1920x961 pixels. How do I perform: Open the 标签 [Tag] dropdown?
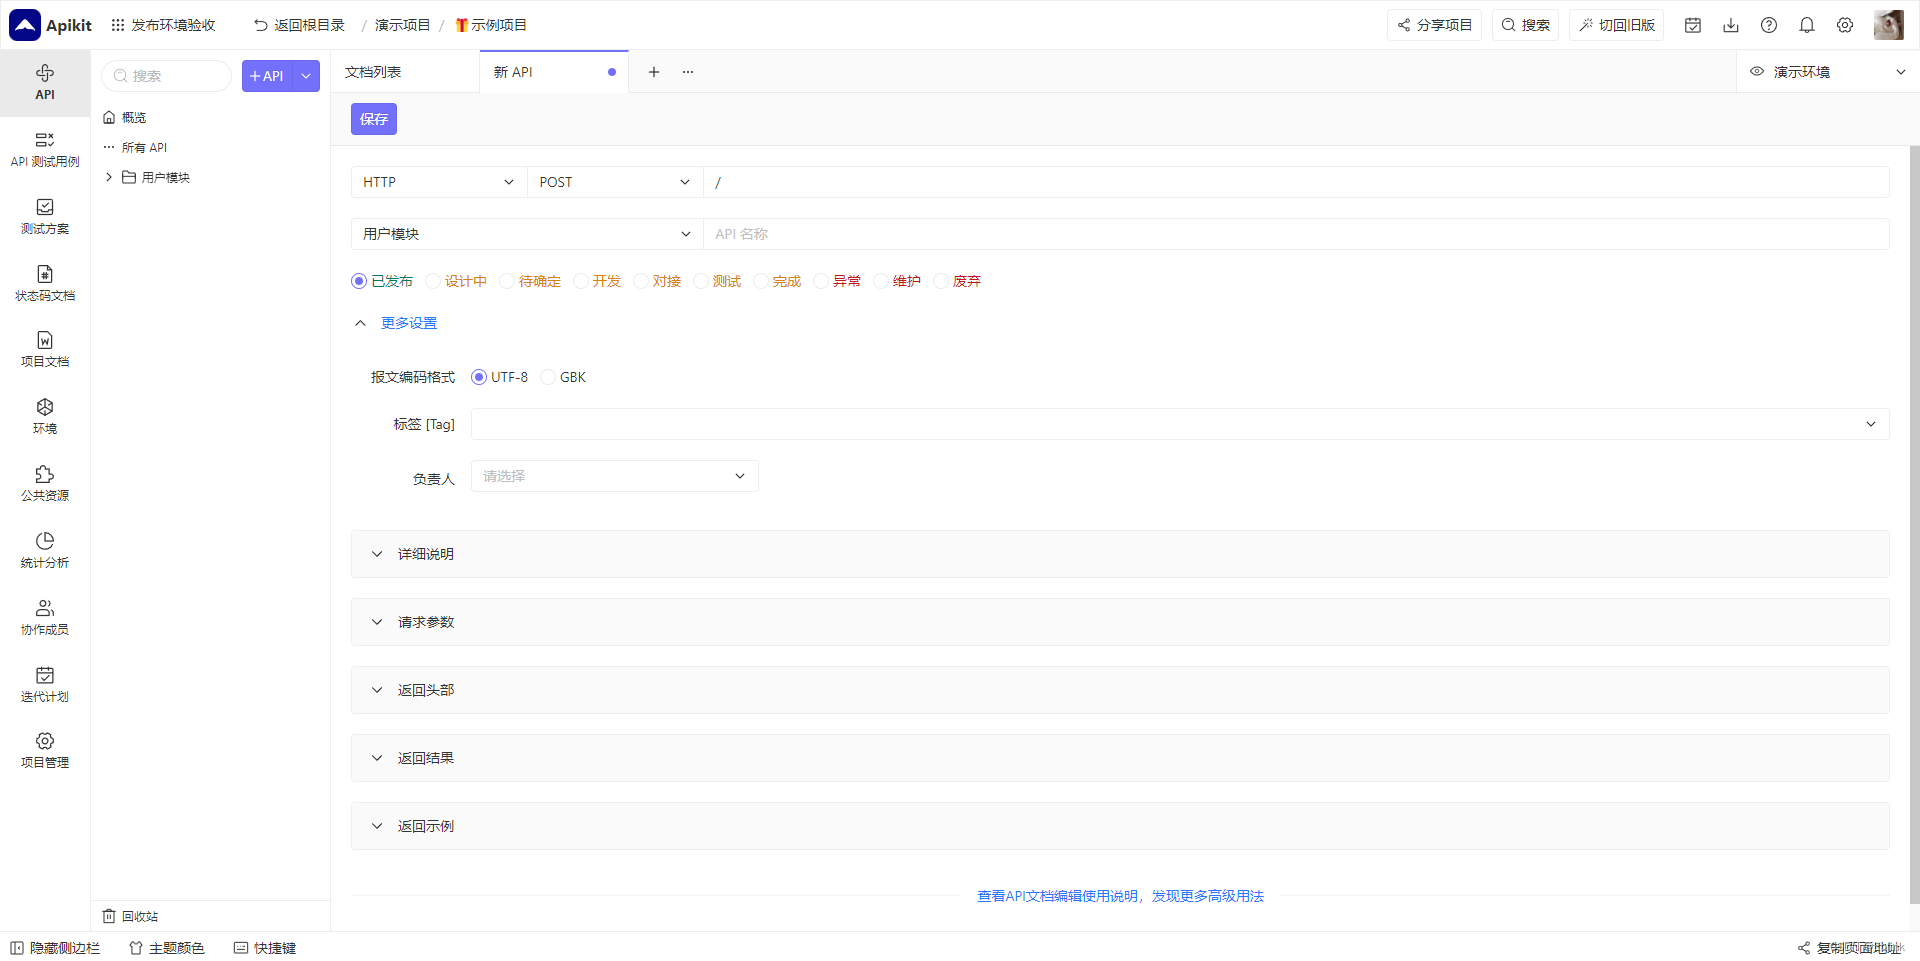pos(1180,424)
